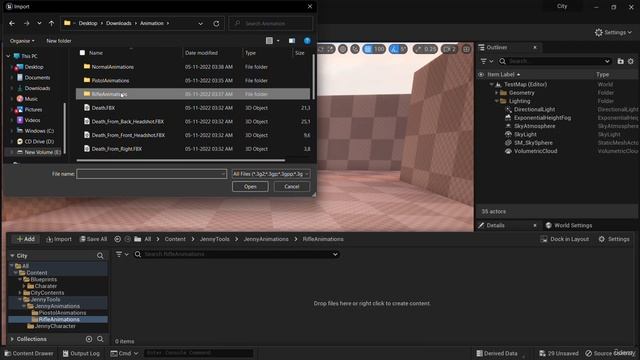Open Outliner filter options
The height and width of the screenshot is (360, 640).
(x=487, y=61)
